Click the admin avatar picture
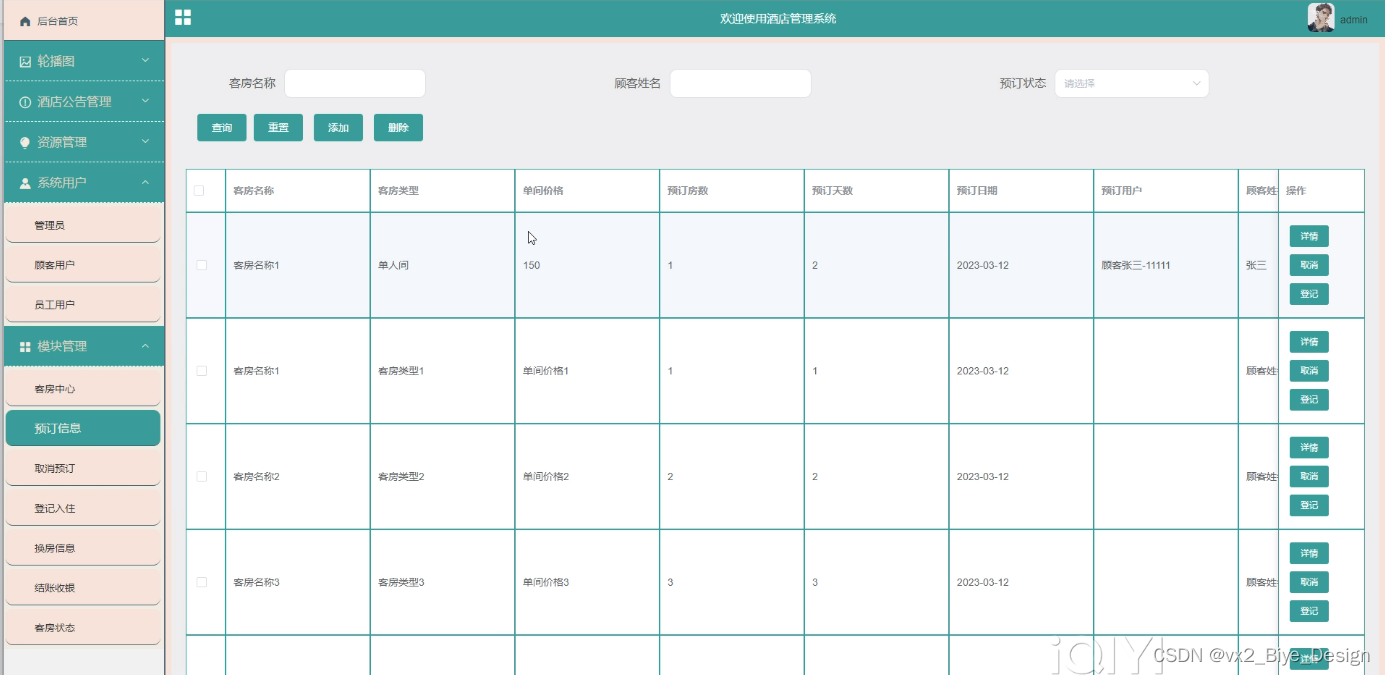The width and height of the screenshot is (1385, 675). pos(1321,18)
